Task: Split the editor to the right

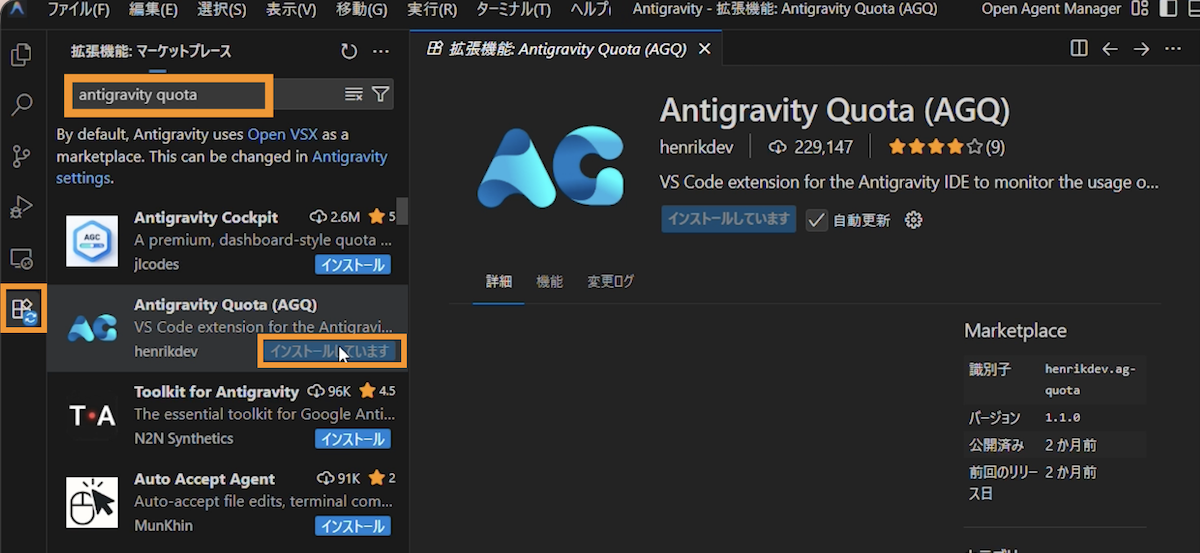Action: pyautogui.click(x=1078, y=49)
